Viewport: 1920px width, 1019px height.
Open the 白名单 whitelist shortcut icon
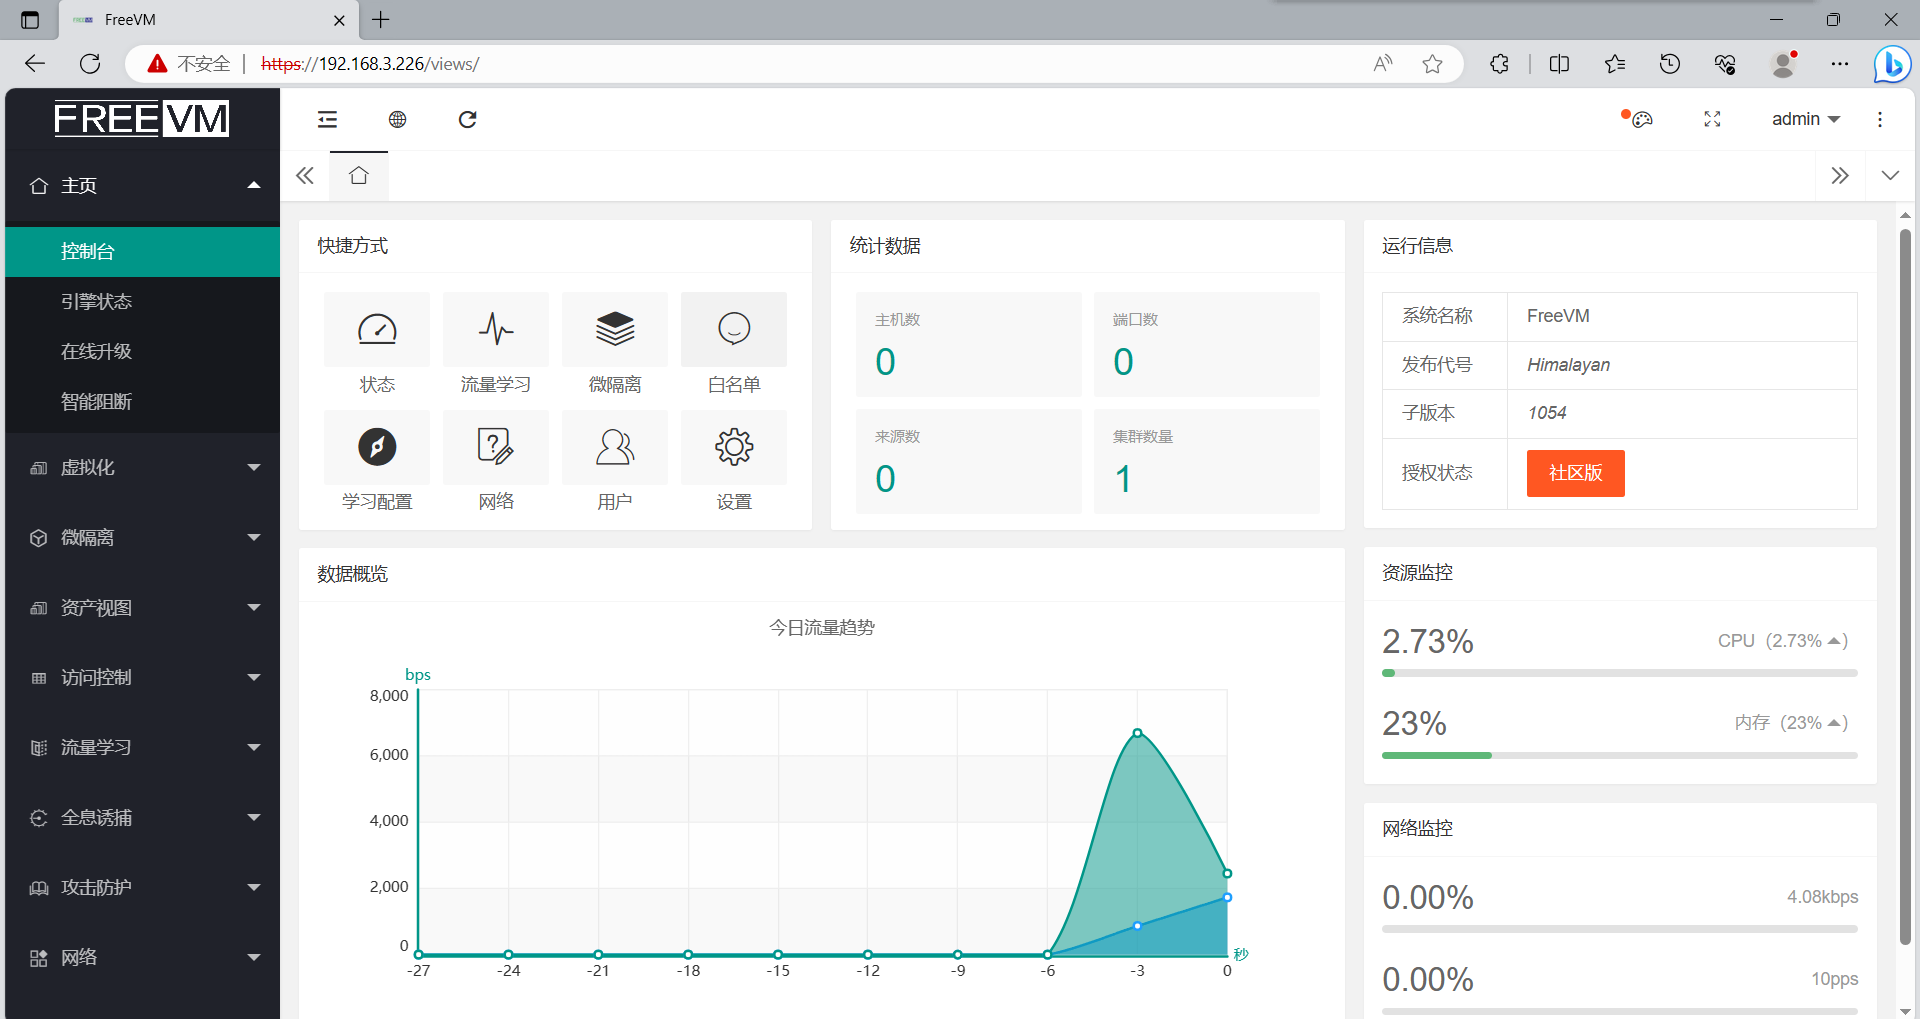click(734, 329)
